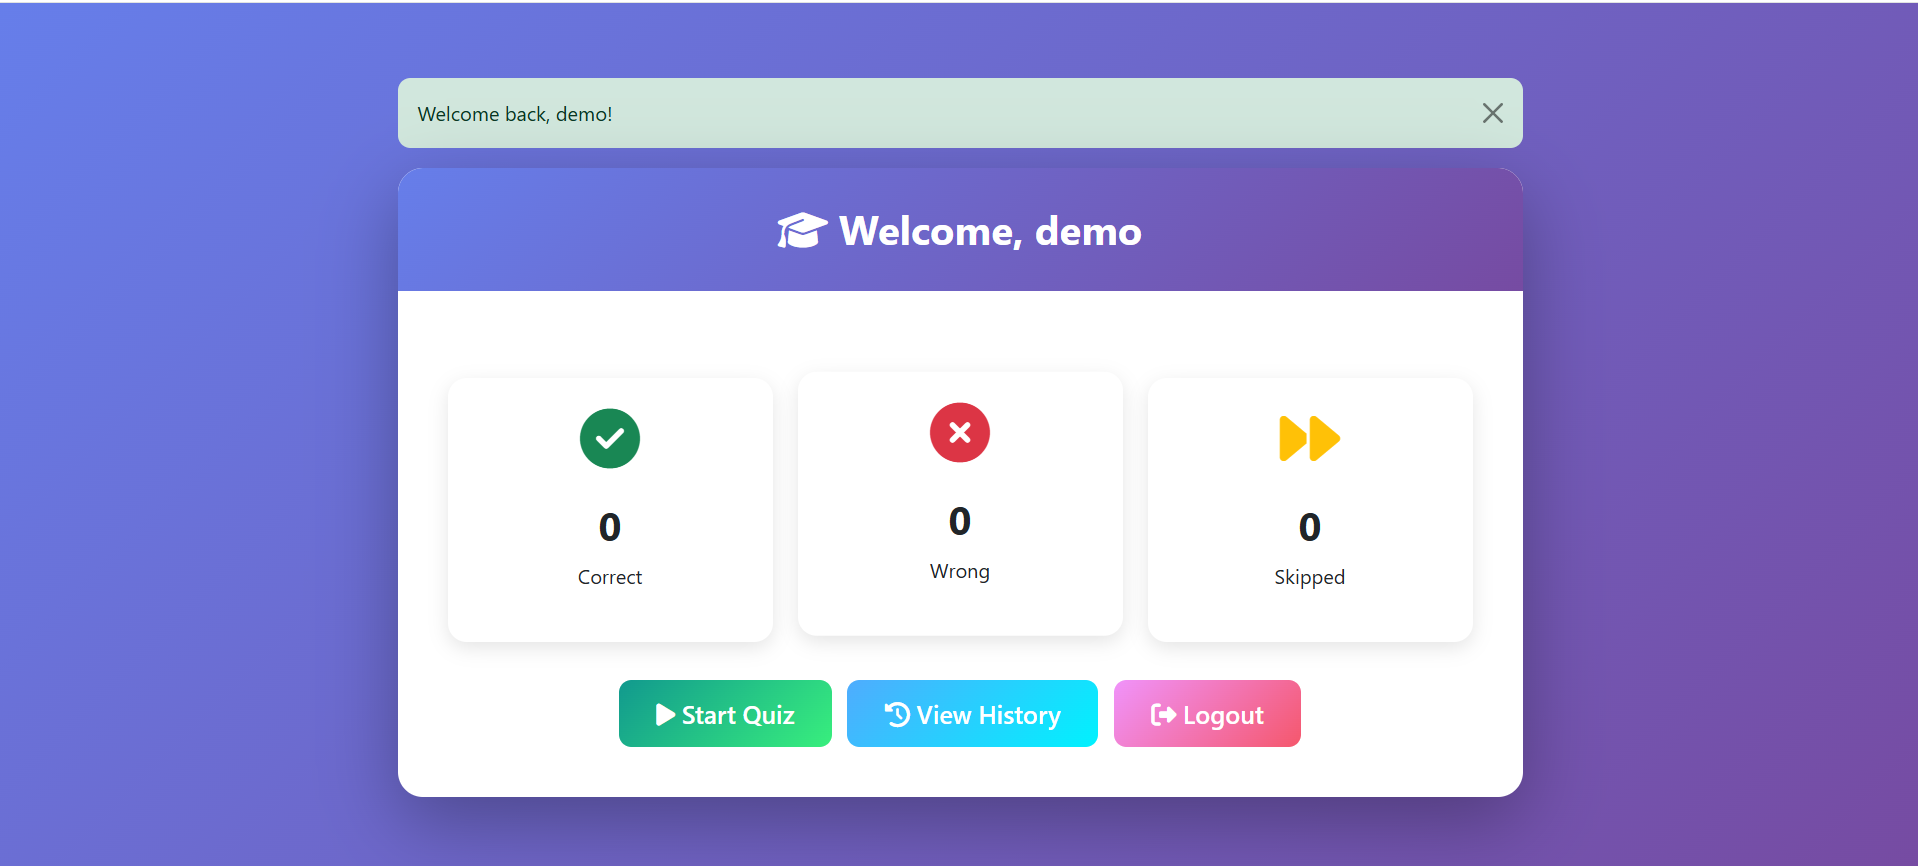Click the yellow fast-forward skipped icon

pos(1309,438)
